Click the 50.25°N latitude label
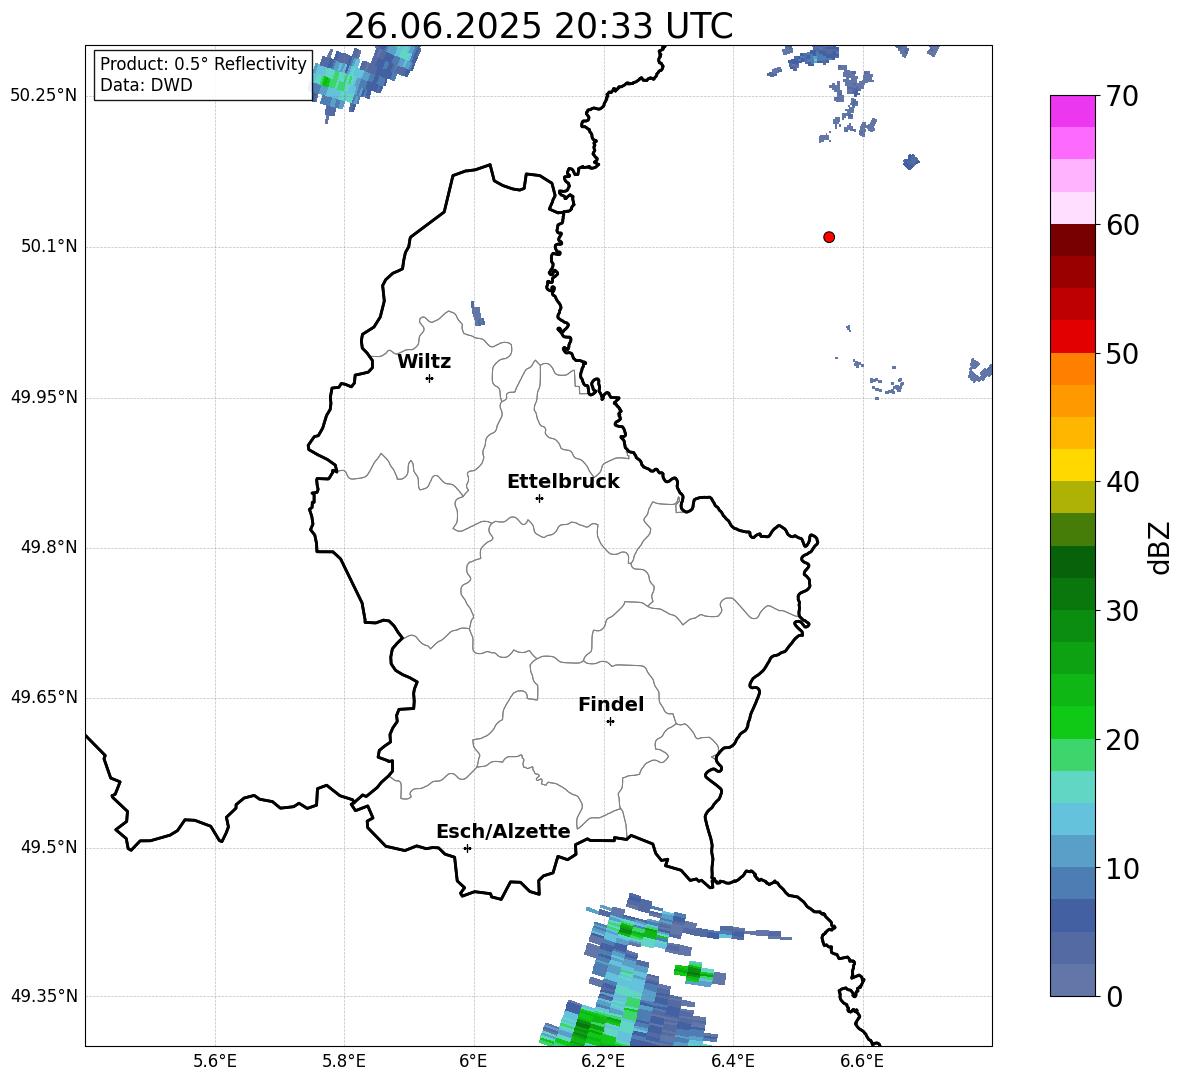Screen dimensions: 1184x1081 [x=44, y=96]
